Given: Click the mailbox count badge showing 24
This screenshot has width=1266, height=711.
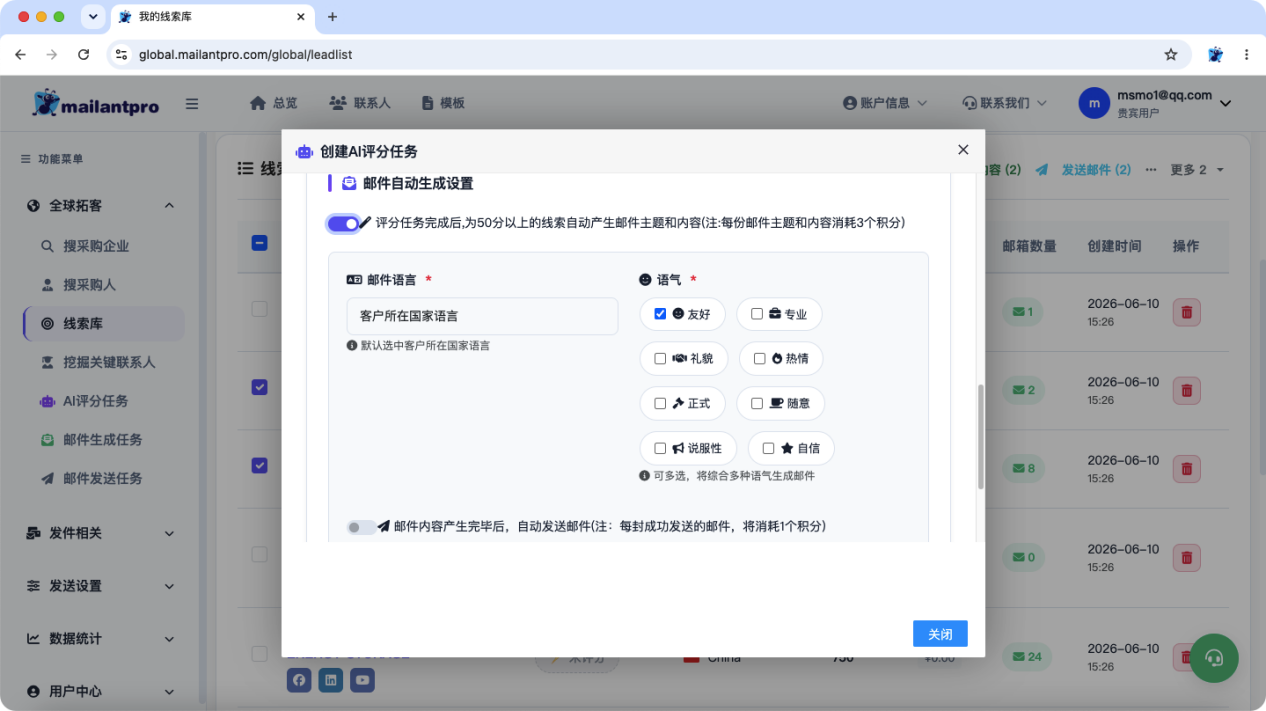Looking at the screenshot, I should 1027,657.
